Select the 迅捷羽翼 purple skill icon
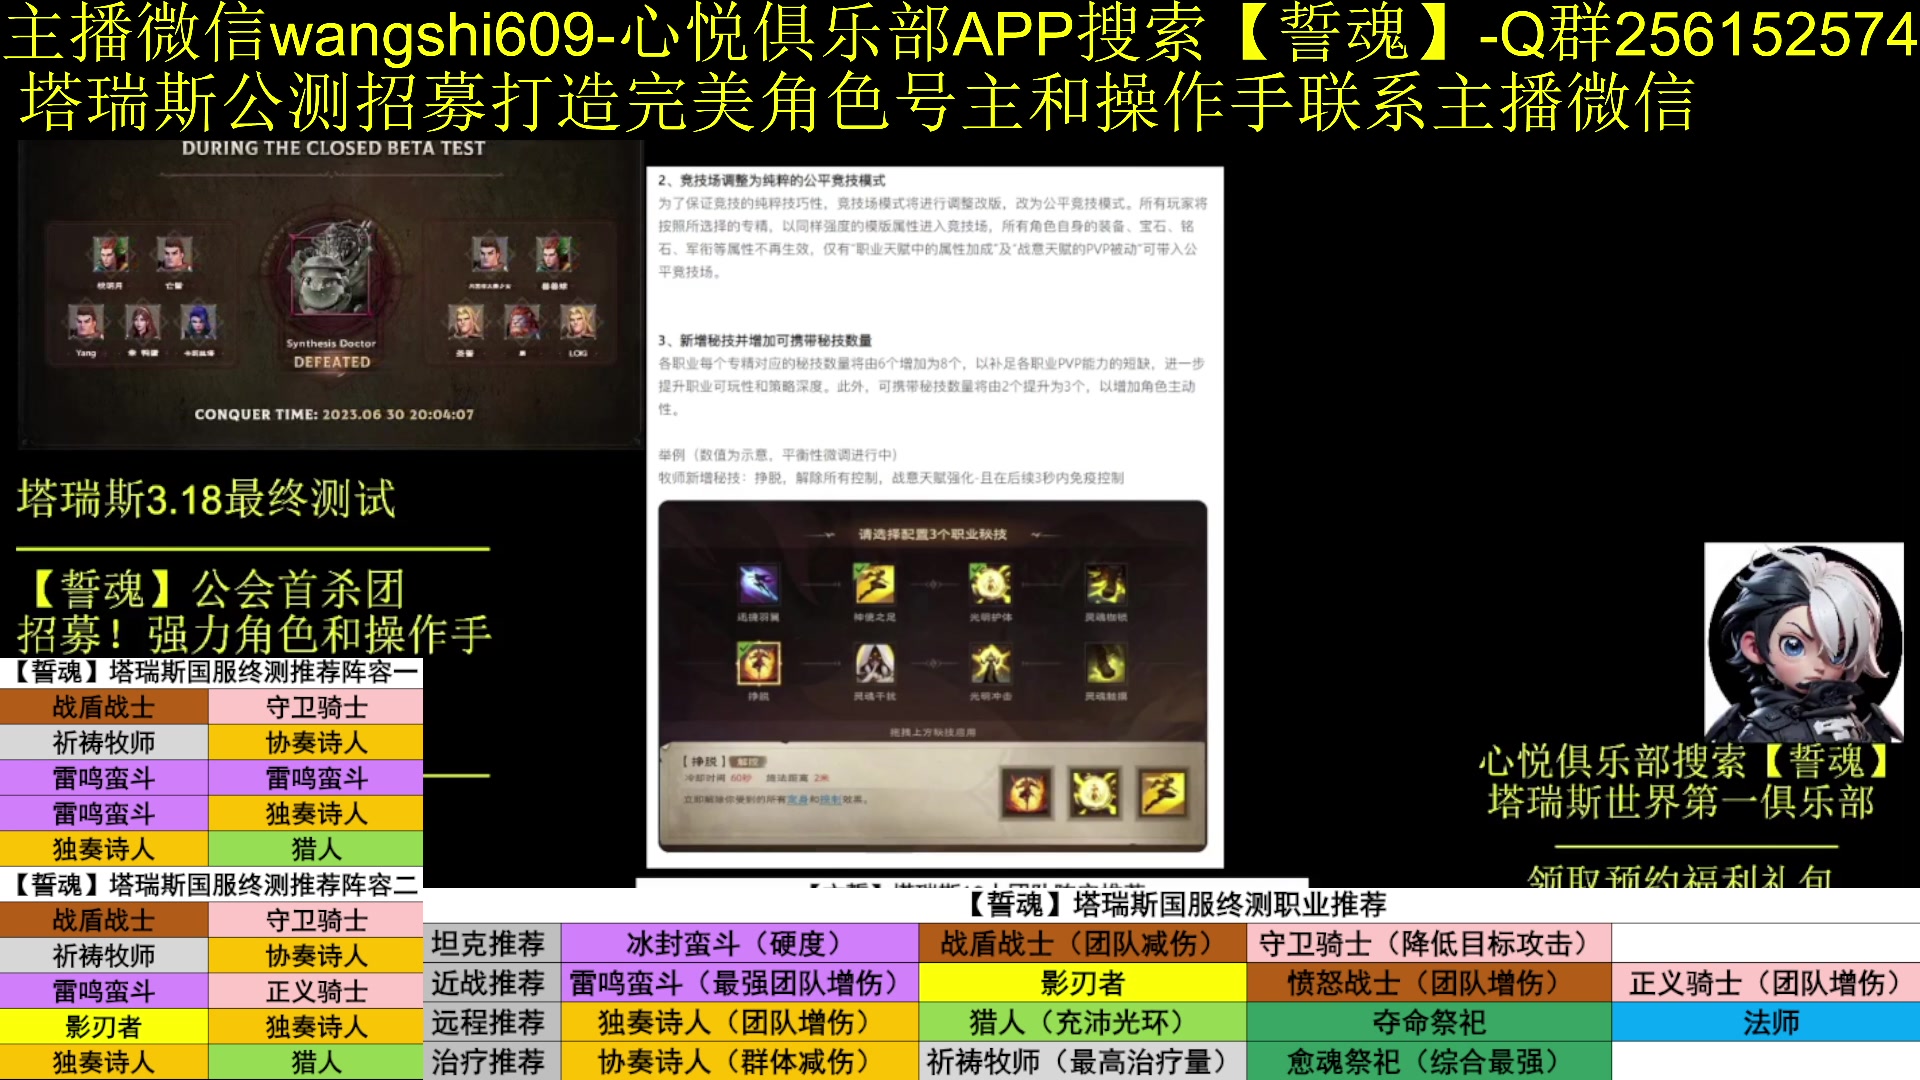This screenshot has height=1080, width=1920. [x=758, y=584]
